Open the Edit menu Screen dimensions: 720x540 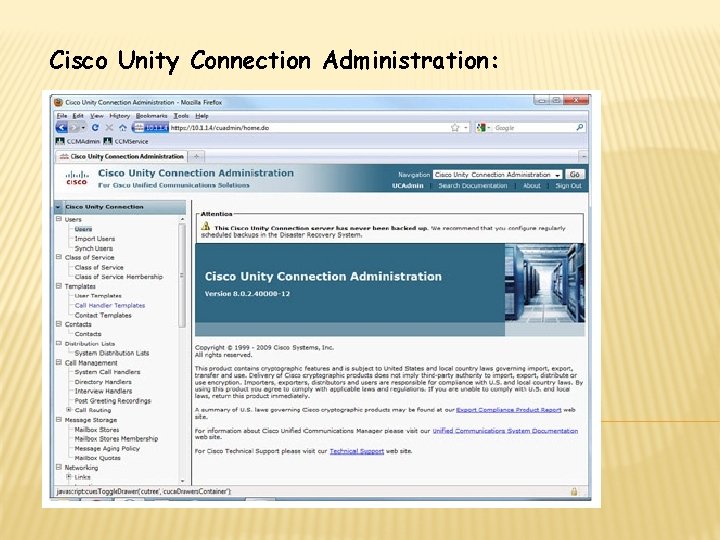tap(78, 116)
